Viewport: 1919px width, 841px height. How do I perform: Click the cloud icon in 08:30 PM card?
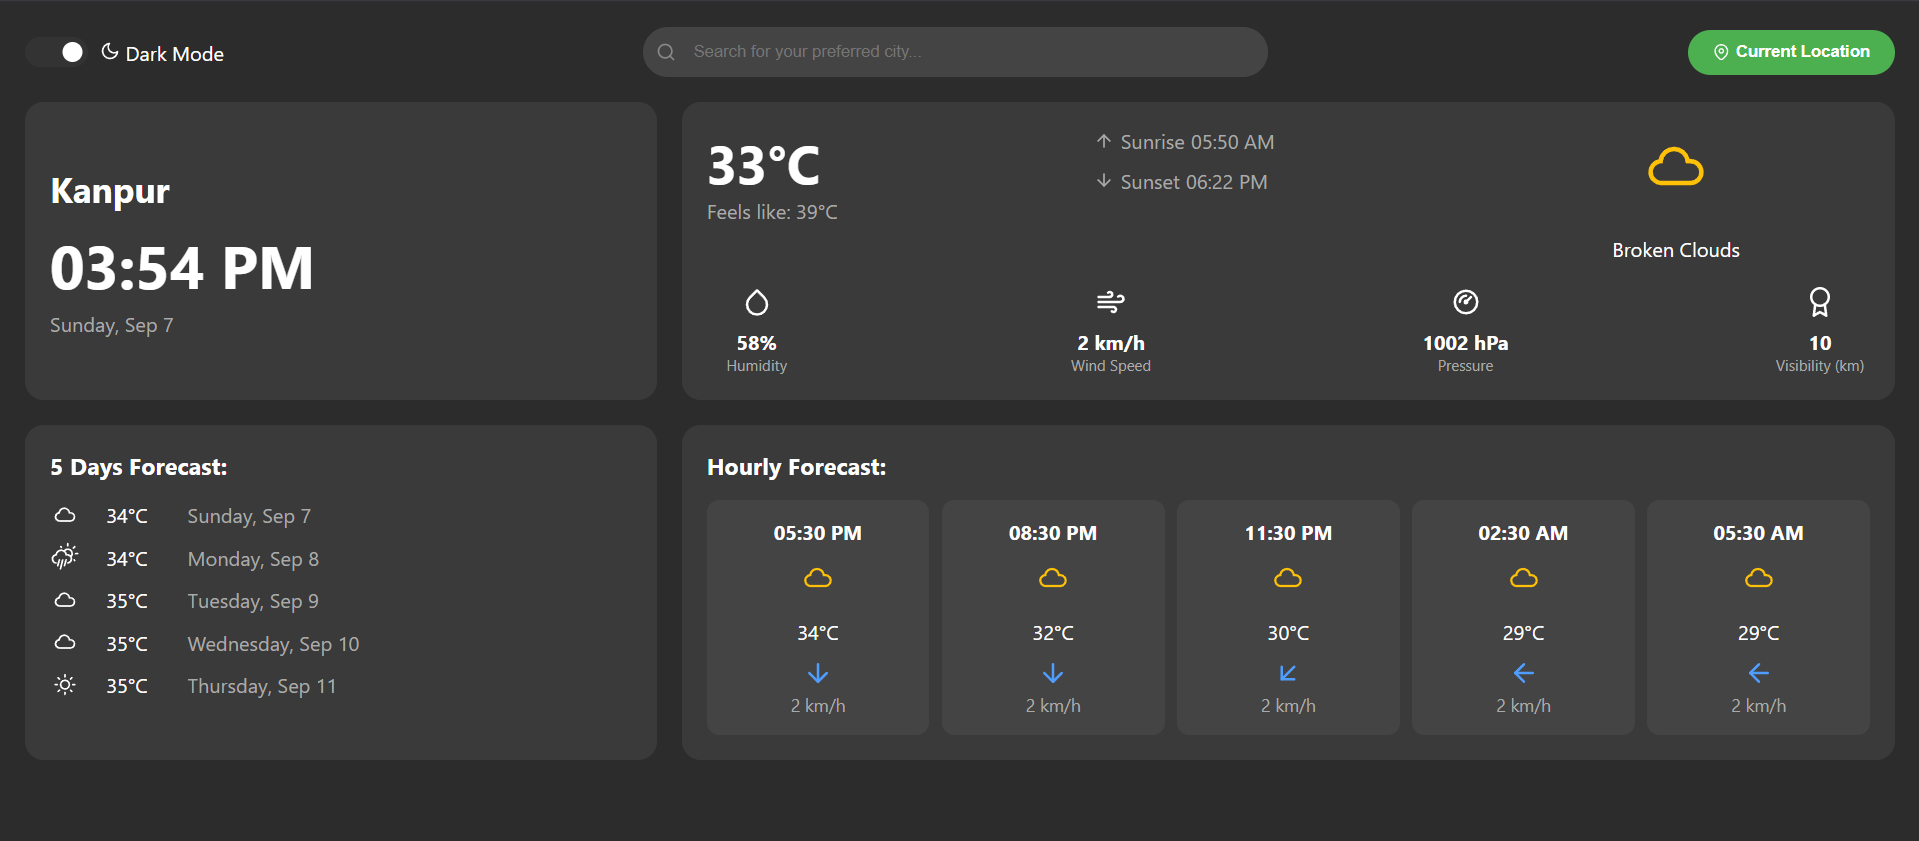click(x=1052, y=578)
